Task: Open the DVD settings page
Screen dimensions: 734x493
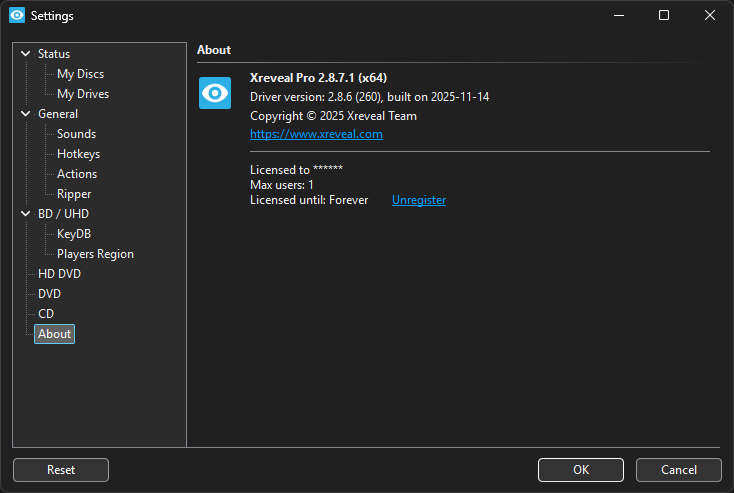Action: pos(49,294)
